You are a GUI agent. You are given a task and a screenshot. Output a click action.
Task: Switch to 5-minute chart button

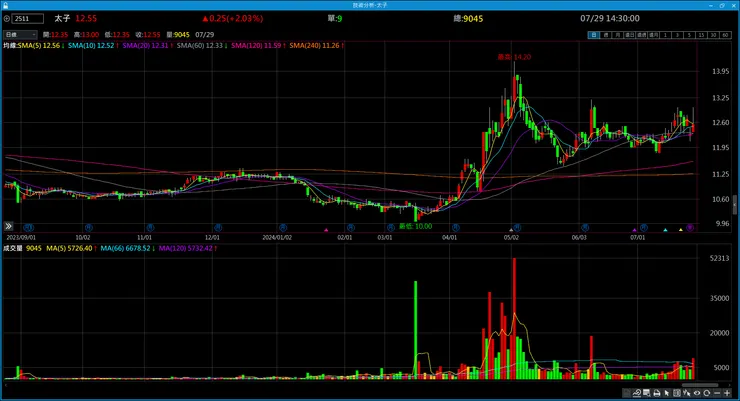(689, 35)
